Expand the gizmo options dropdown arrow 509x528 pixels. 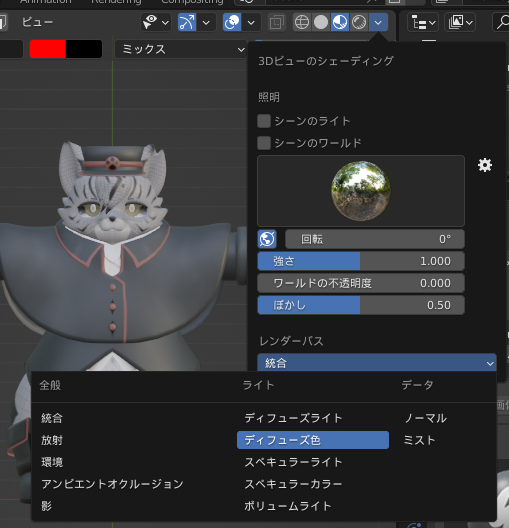pos(206,23)
